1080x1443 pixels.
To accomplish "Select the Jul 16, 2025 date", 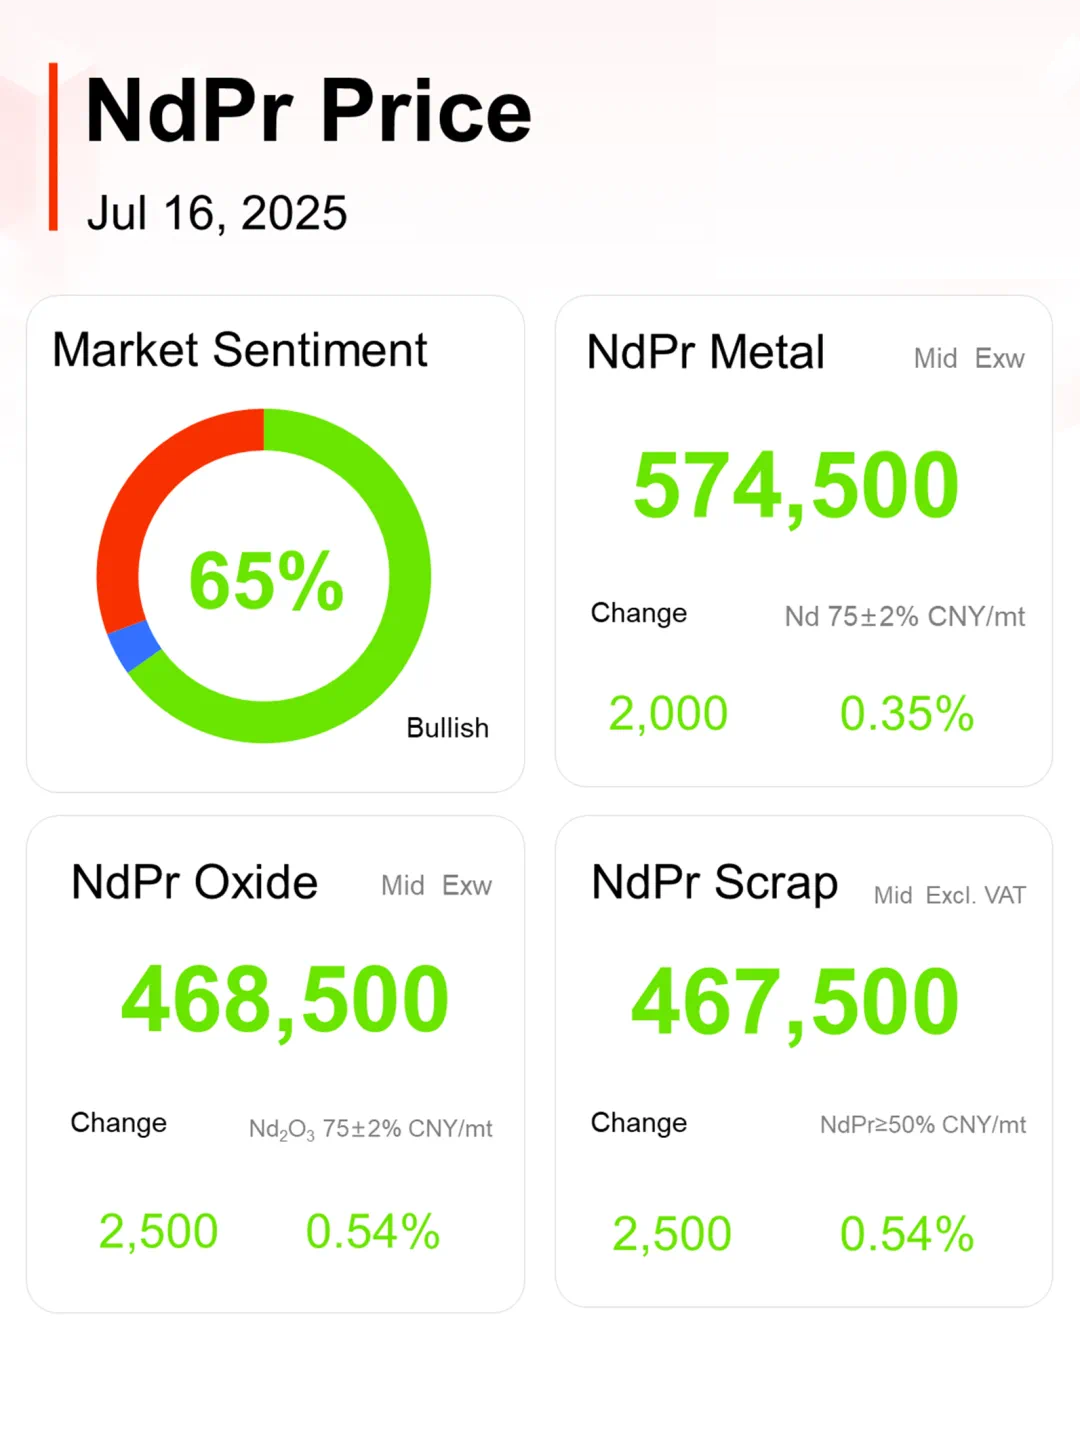I will 217,213.
